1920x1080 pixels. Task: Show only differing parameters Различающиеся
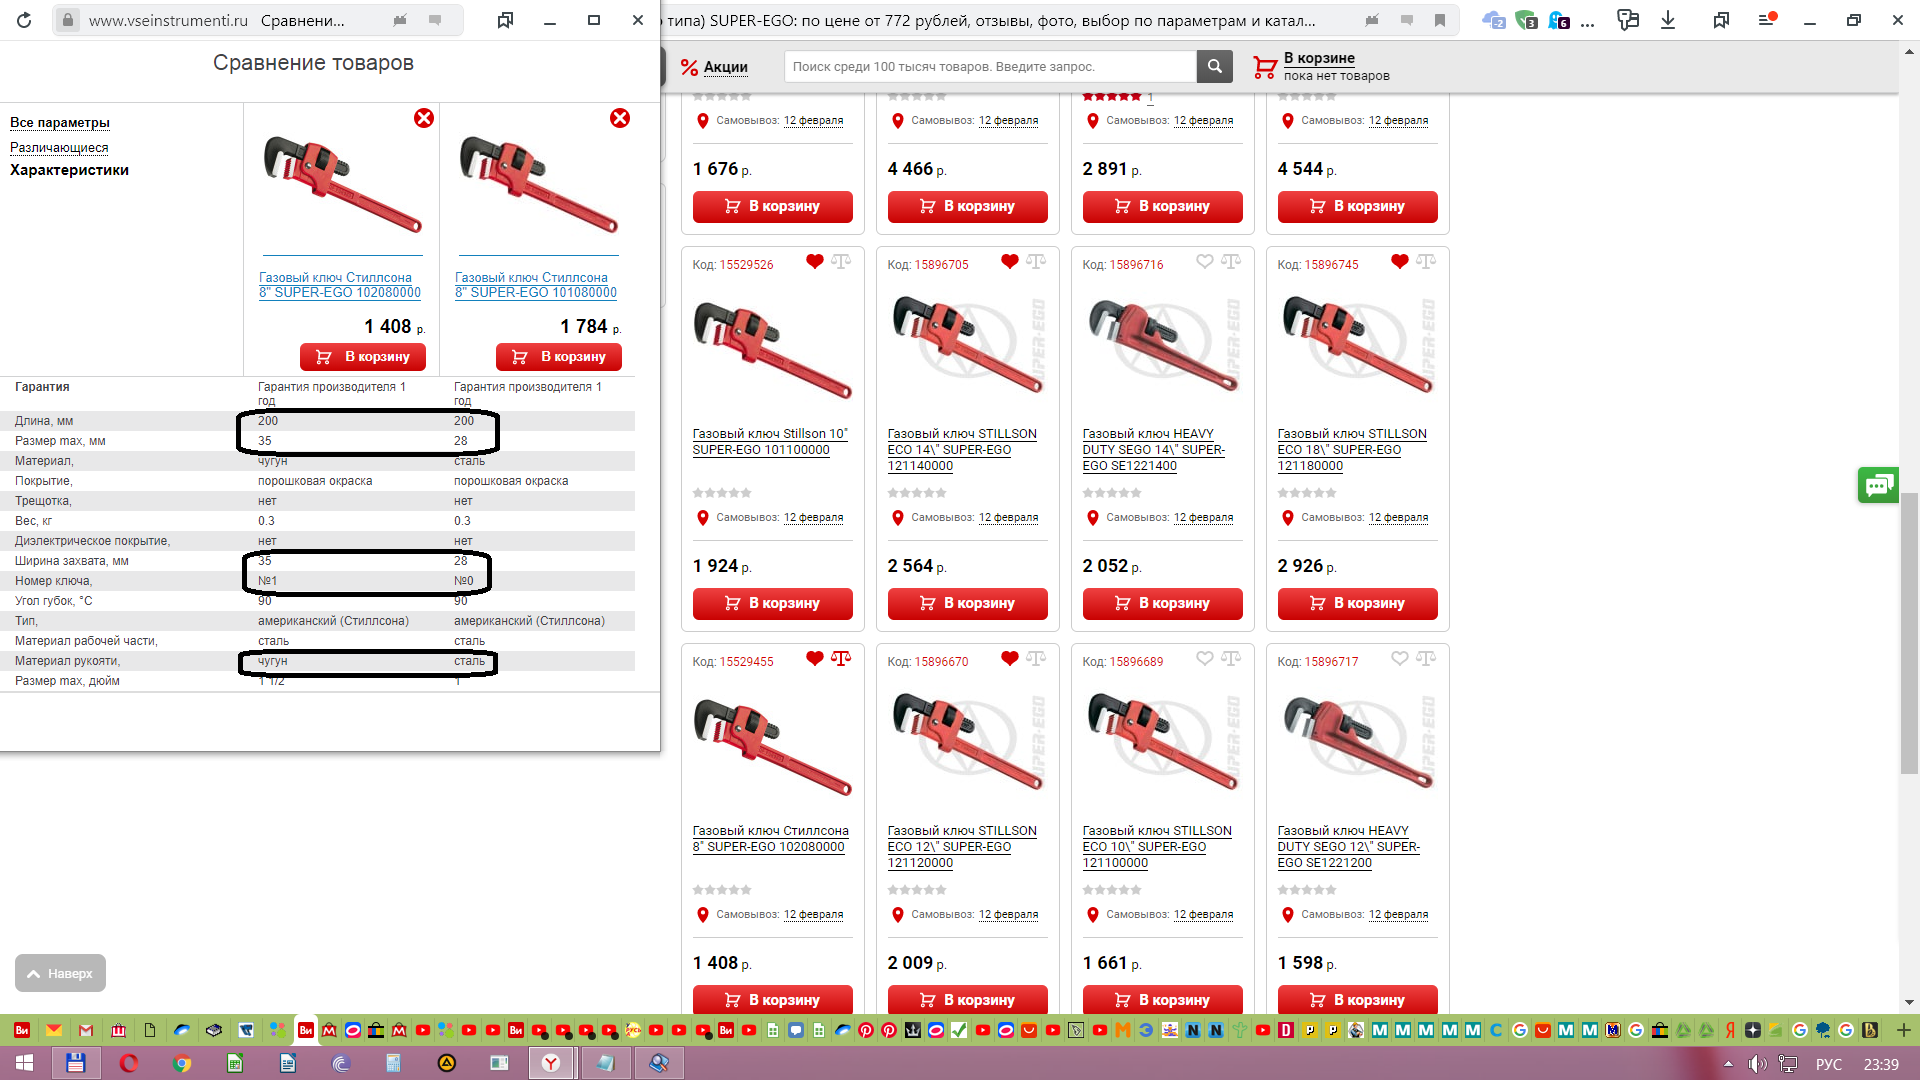pos(59,147)
